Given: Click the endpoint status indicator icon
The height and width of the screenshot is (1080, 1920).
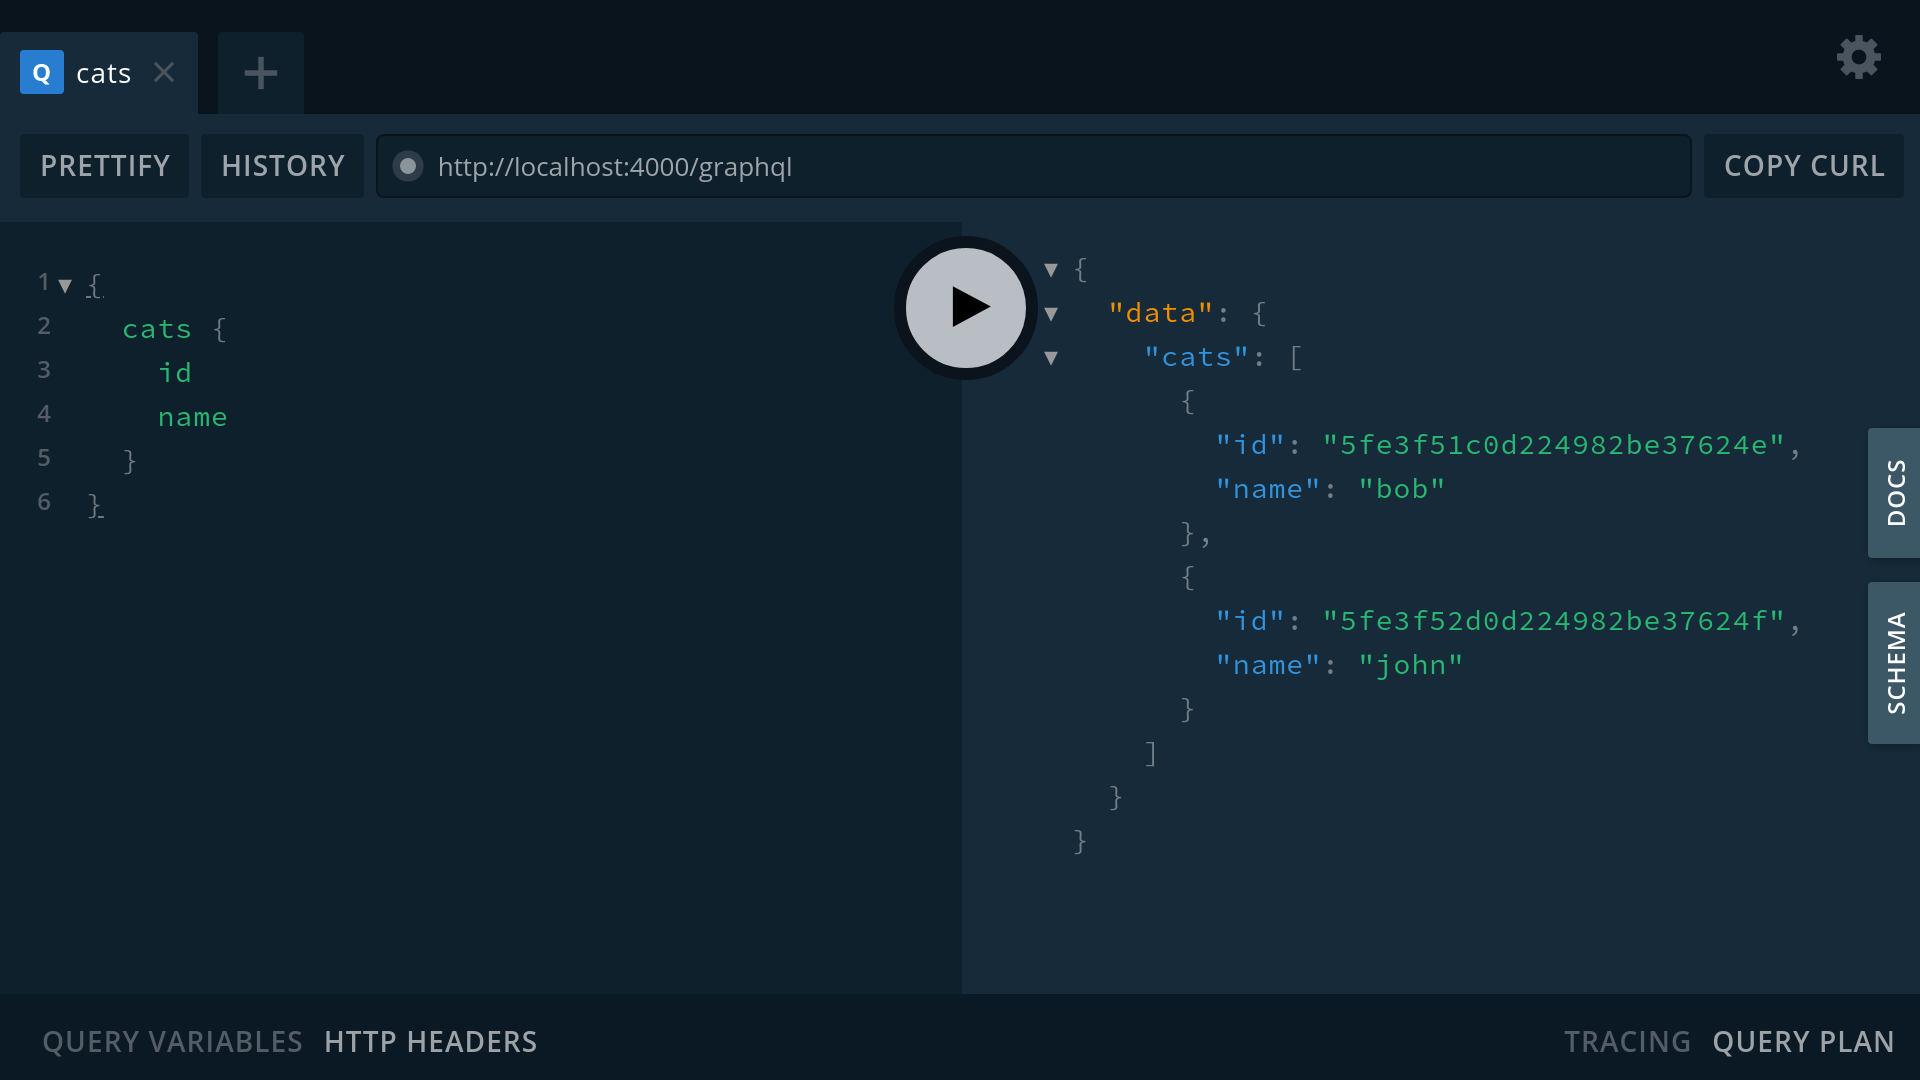Looking at the screenshot, I should 408,166.
